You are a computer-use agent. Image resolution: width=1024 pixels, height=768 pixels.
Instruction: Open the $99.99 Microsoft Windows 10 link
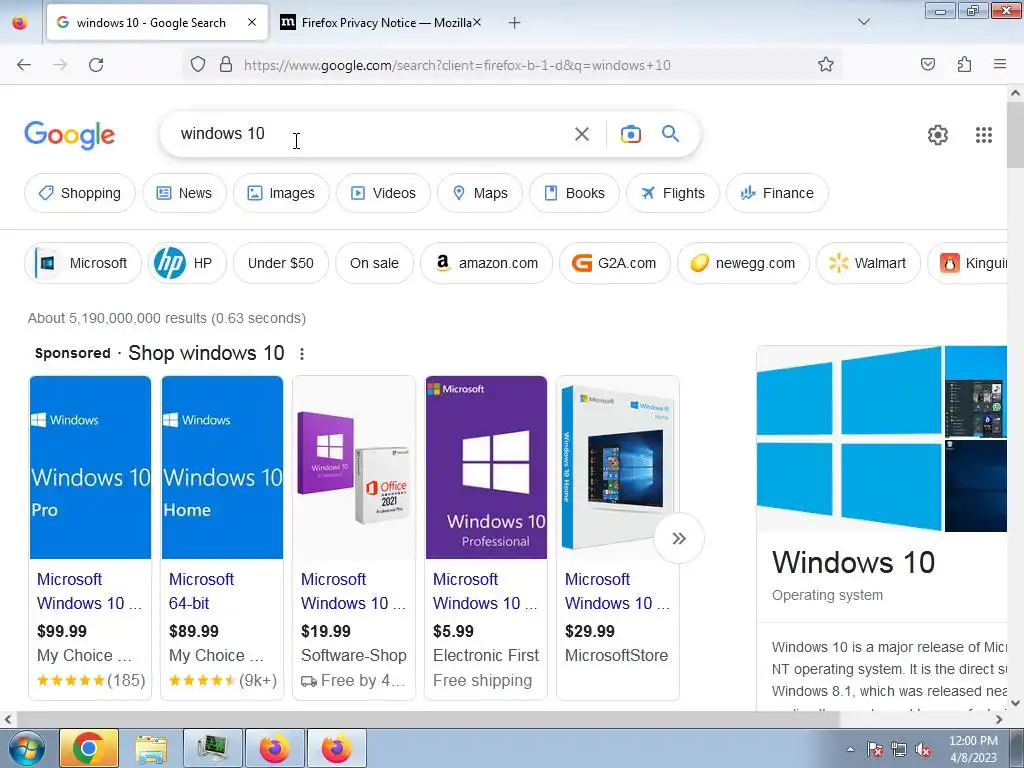89,591
